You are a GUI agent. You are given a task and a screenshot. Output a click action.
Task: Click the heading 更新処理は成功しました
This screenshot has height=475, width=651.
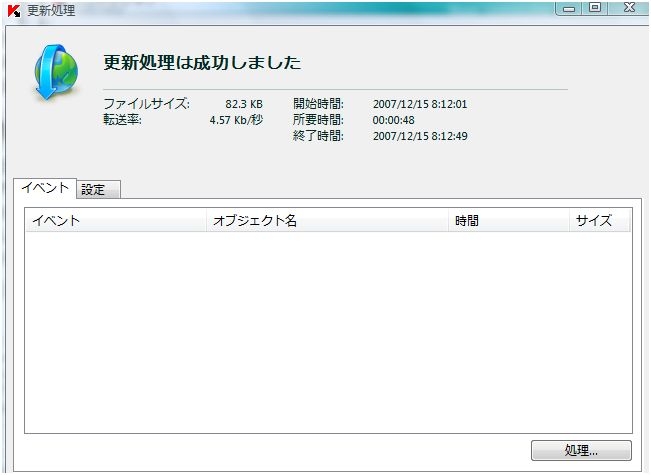click(x=202, y=63)
